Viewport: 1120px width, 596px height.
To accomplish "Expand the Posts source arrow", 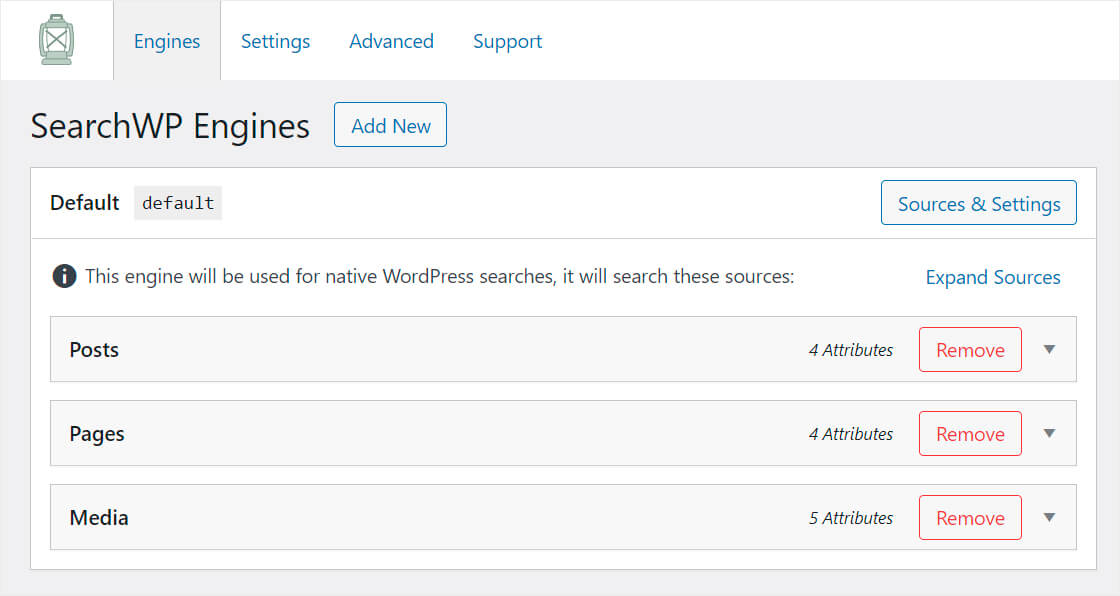I will pos(1049,349).
